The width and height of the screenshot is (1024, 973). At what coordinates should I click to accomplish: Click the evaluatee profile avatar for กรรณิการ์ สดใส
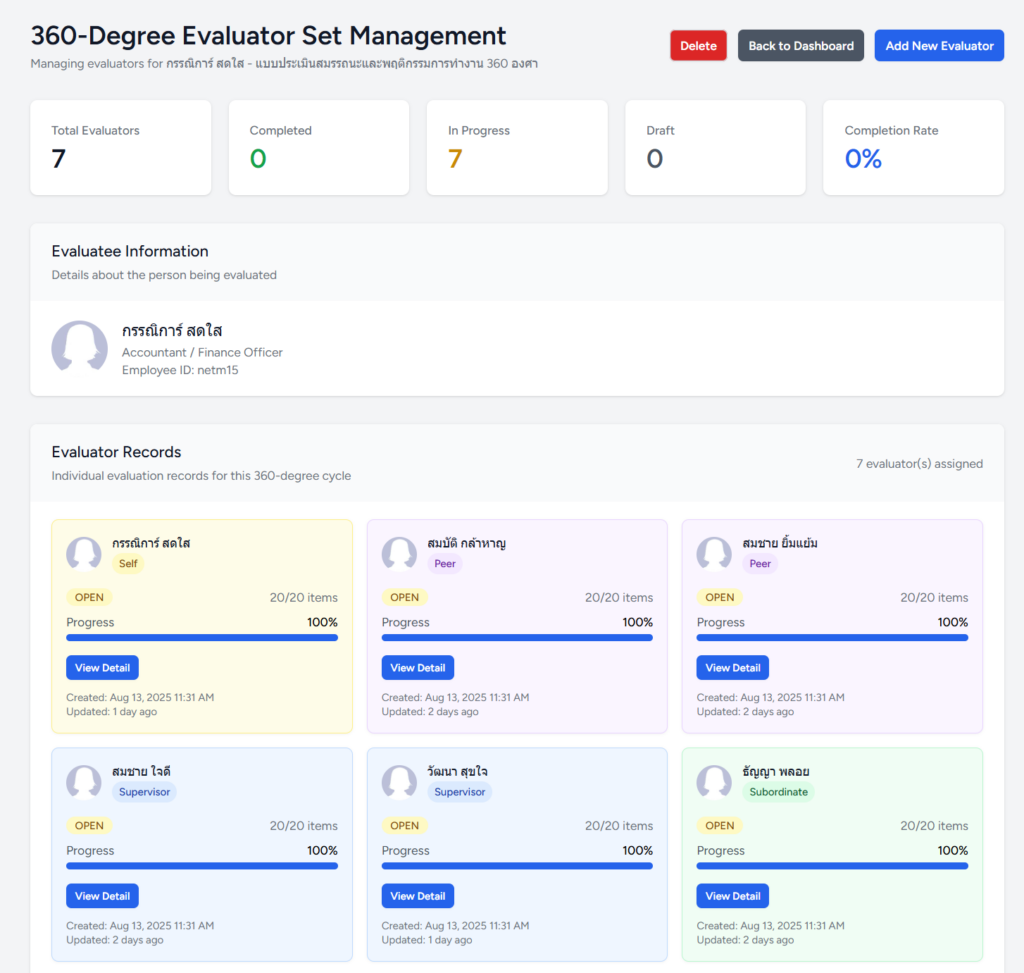80,346
